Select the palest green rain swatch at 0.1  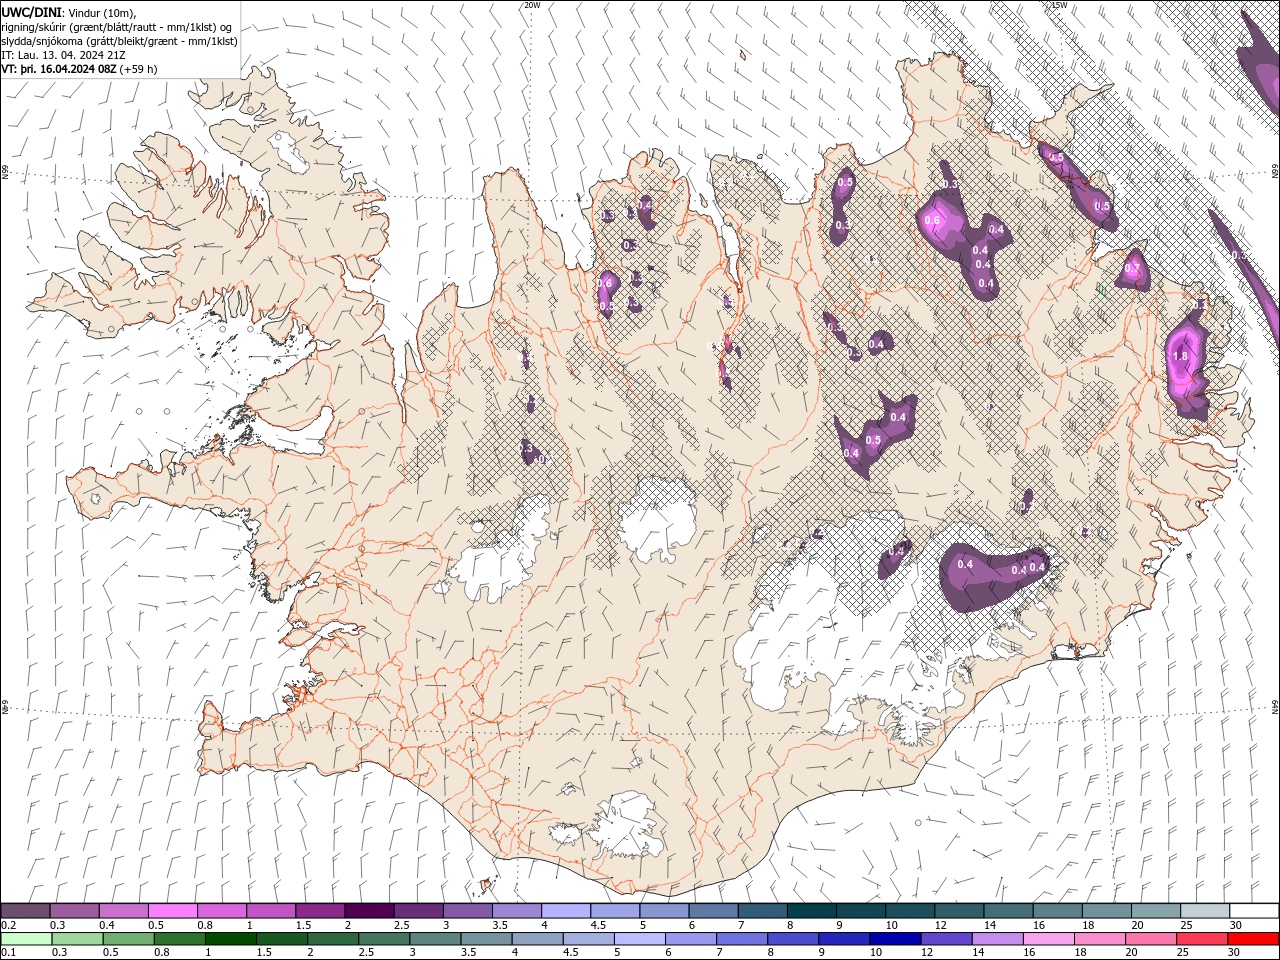(x=26, y=939)
